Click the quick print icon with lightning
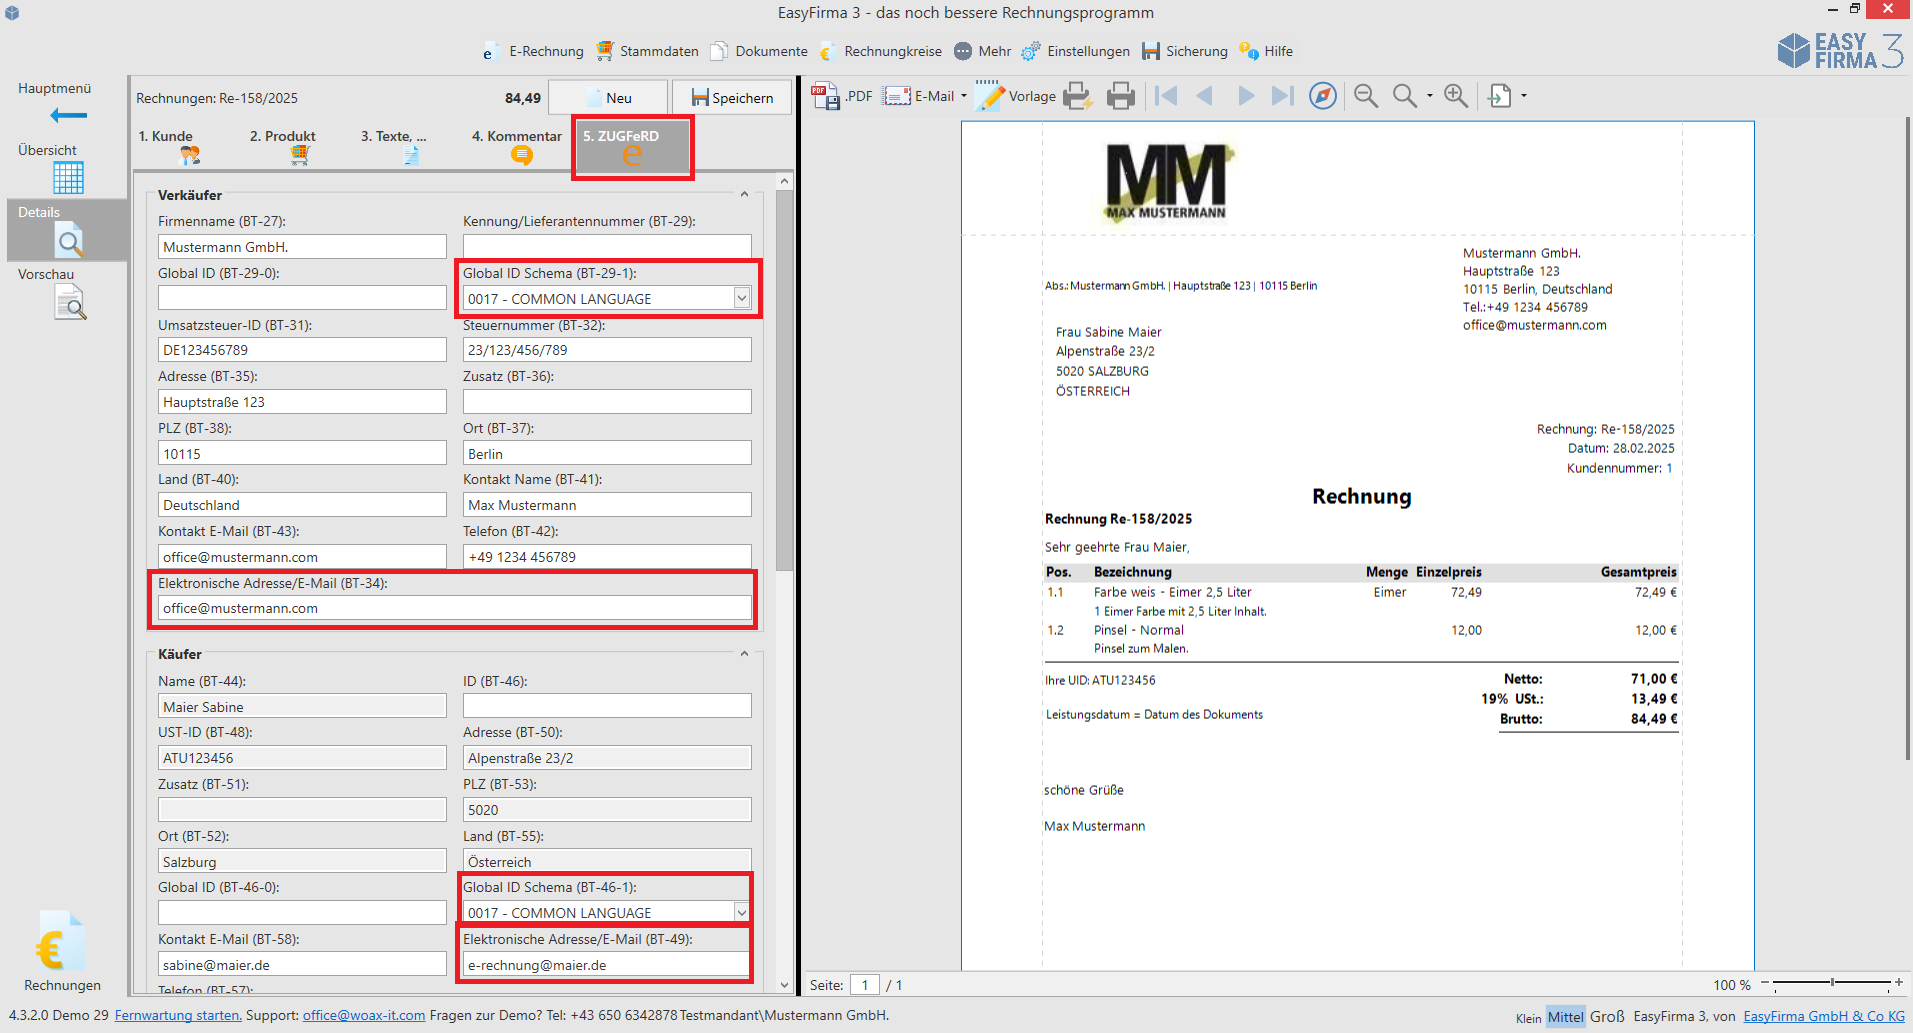1913x1033 pixels. pyautogui.click(x=1077, y=96)
